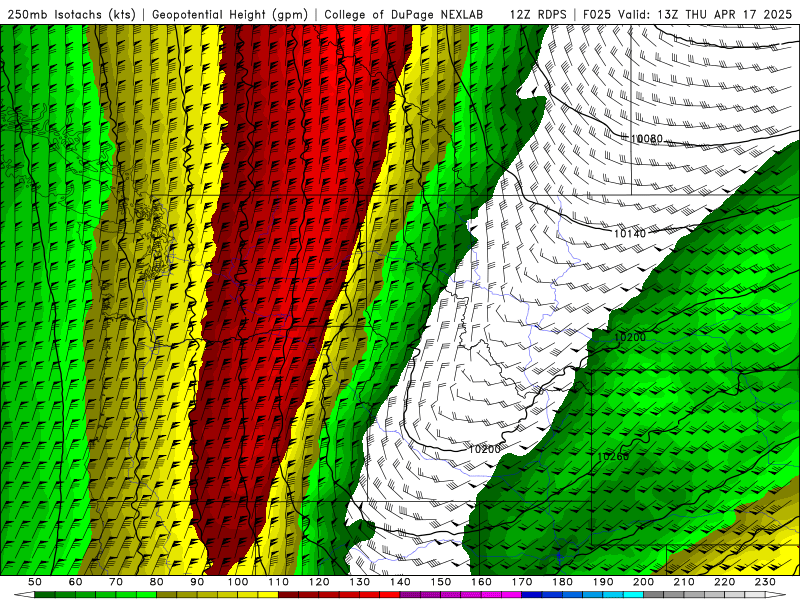
Task: Select the "Geopotential Height (gpm)" header label
Action: click(230, 14)
